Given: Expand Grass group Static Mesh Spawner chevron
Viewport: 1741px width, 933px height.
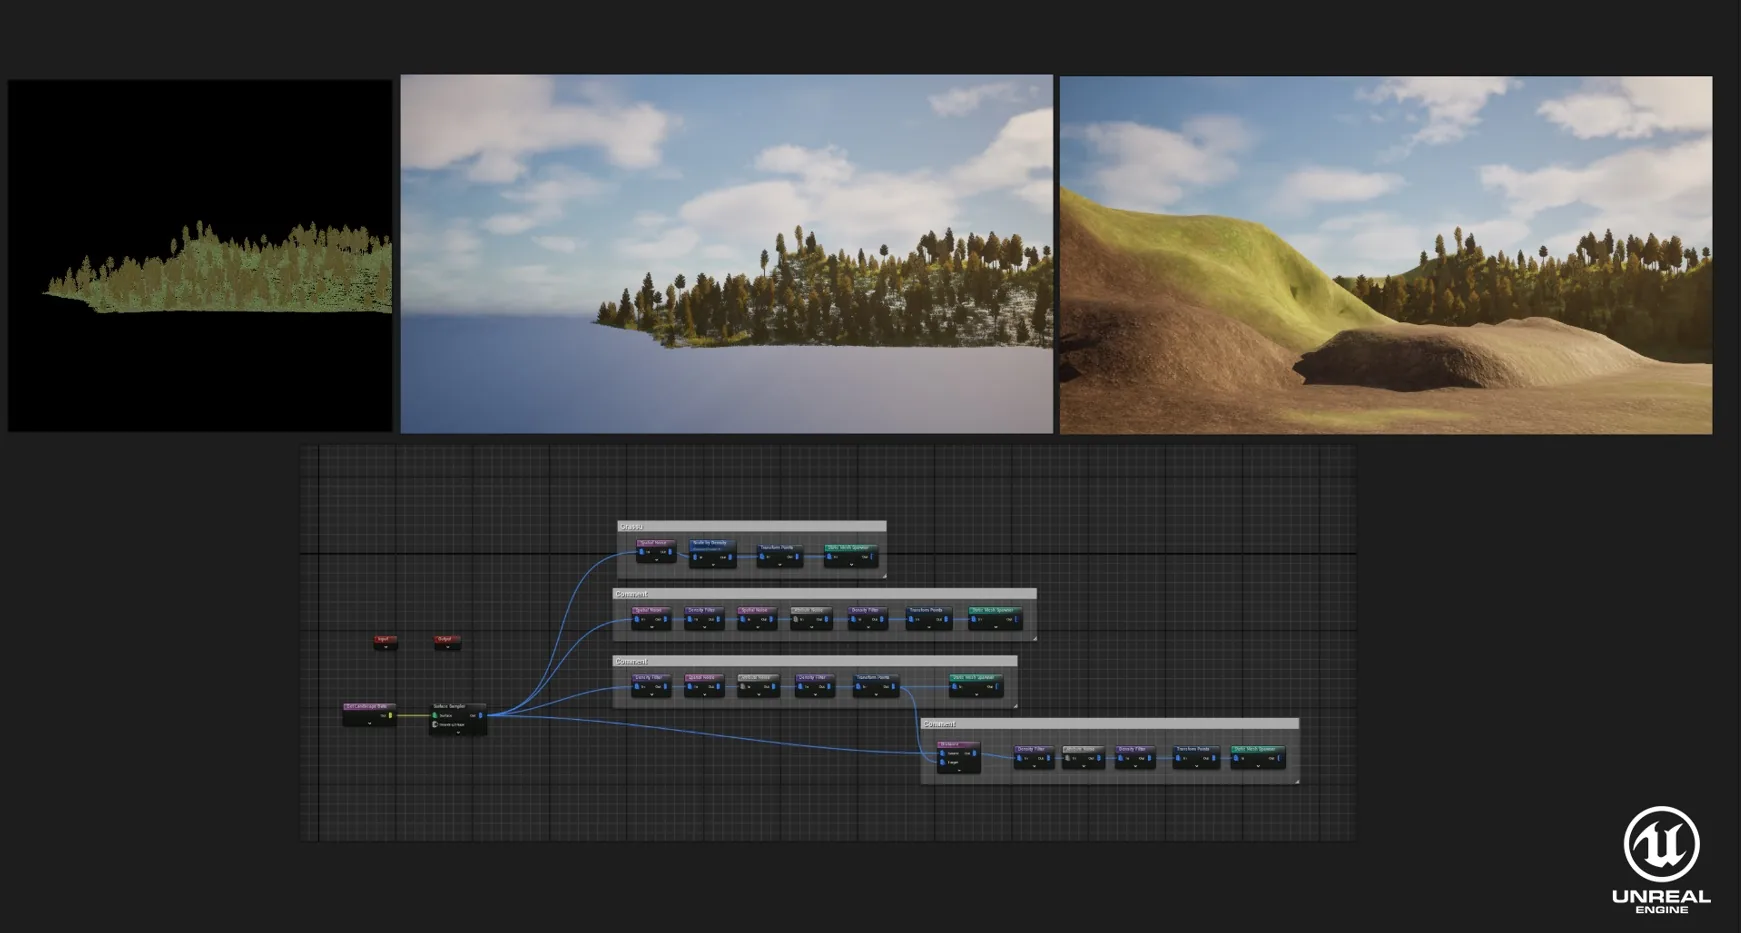Looking at the screenshot, I should tap(851, 564).
